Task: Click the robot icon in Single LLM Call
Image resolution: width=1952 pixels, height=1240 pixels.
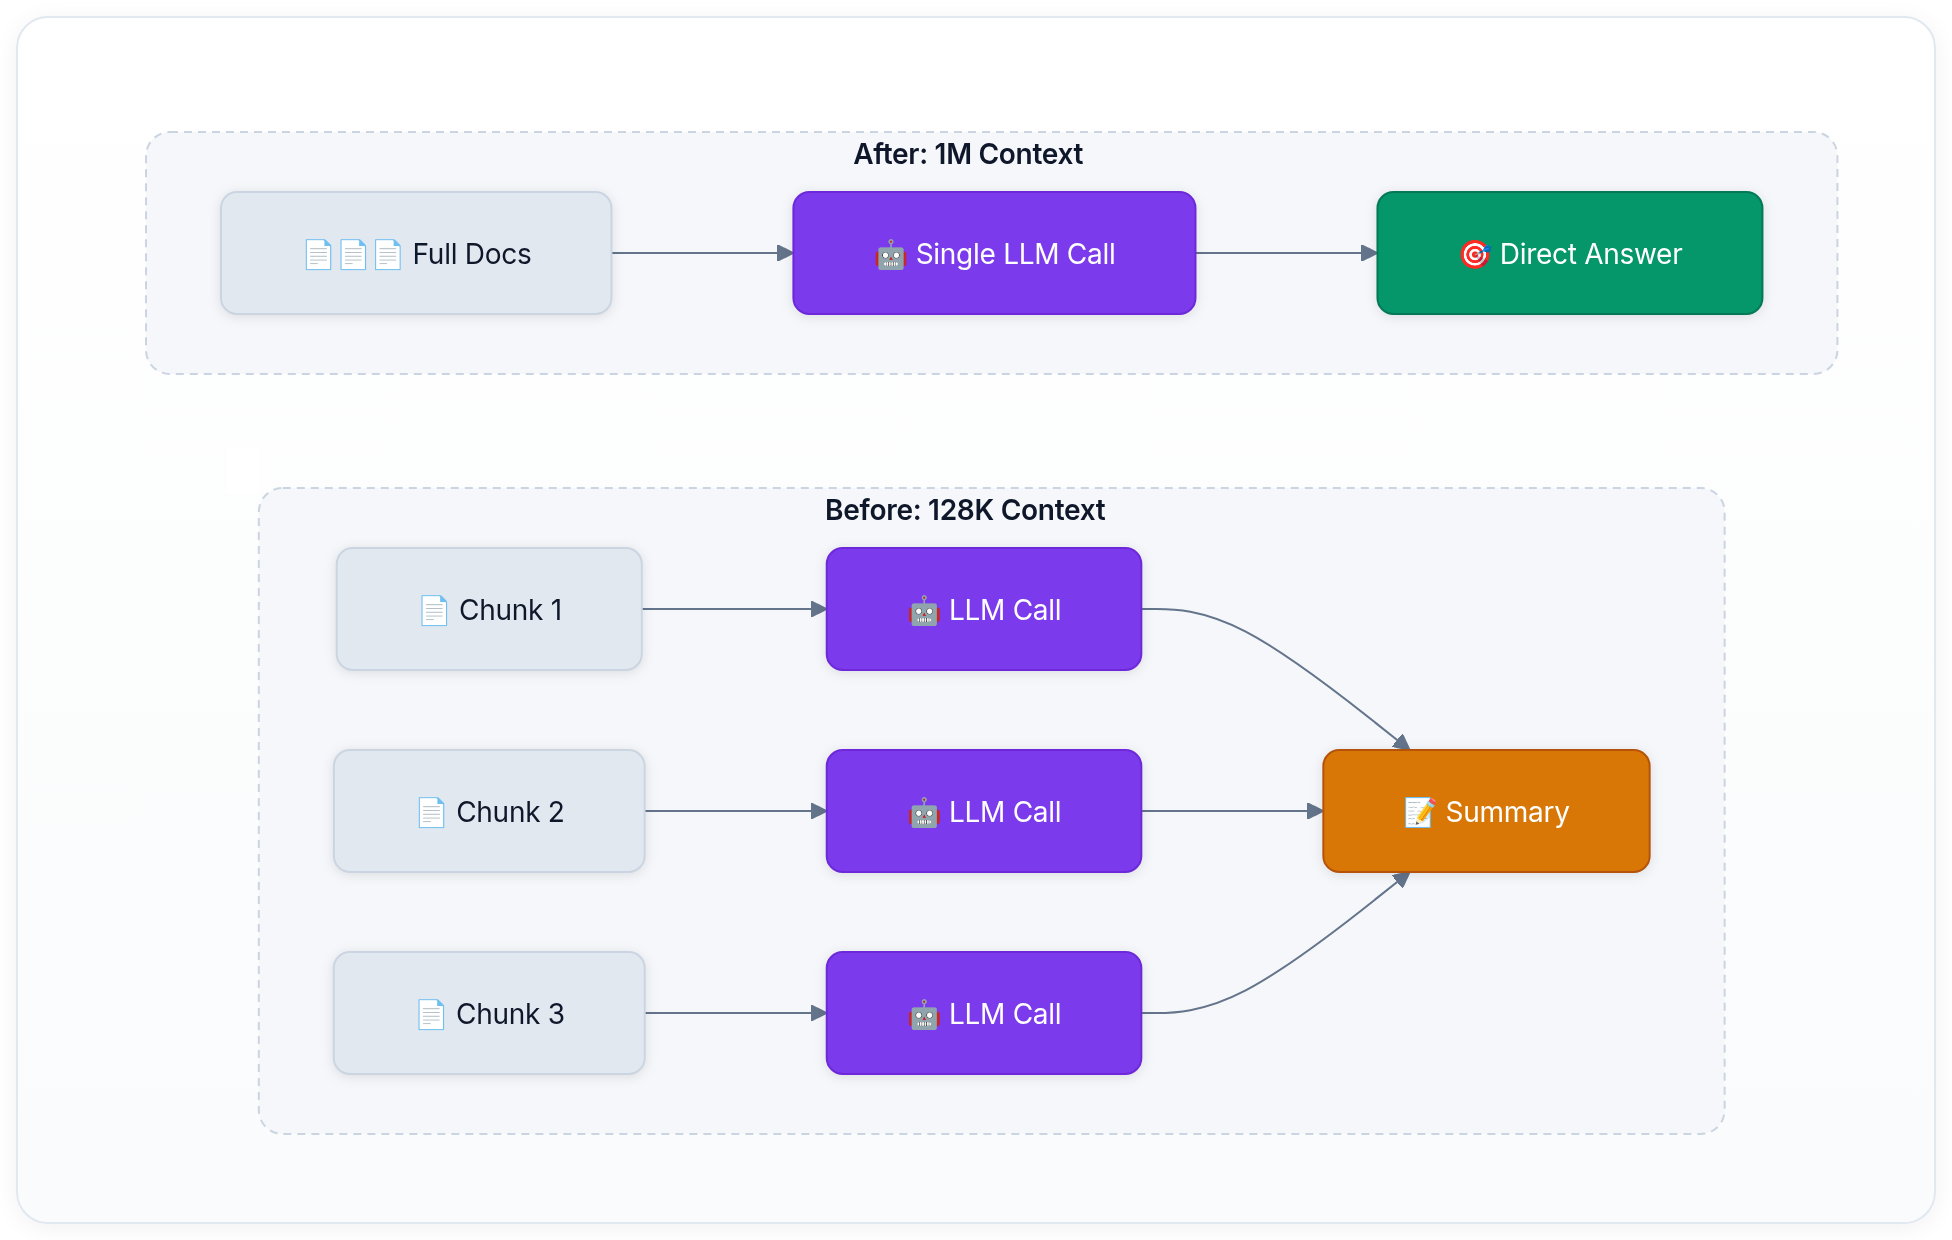Action: point(890,256)
